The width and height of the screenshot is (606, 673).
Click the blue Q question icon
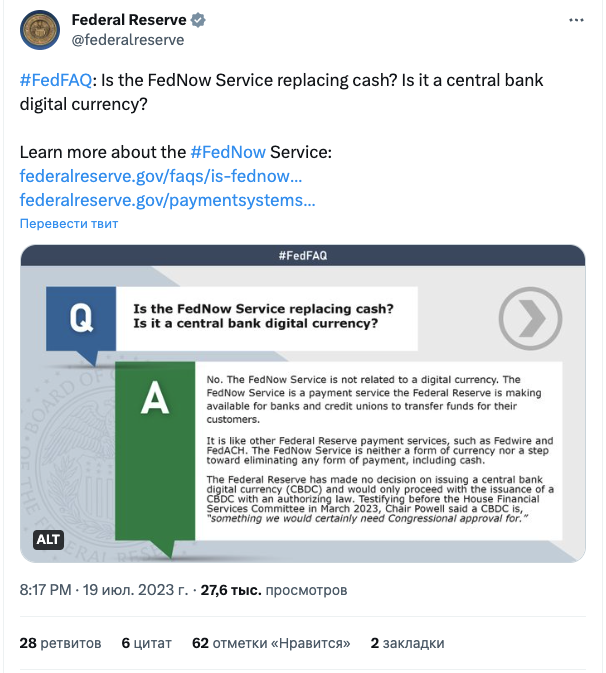81,320
